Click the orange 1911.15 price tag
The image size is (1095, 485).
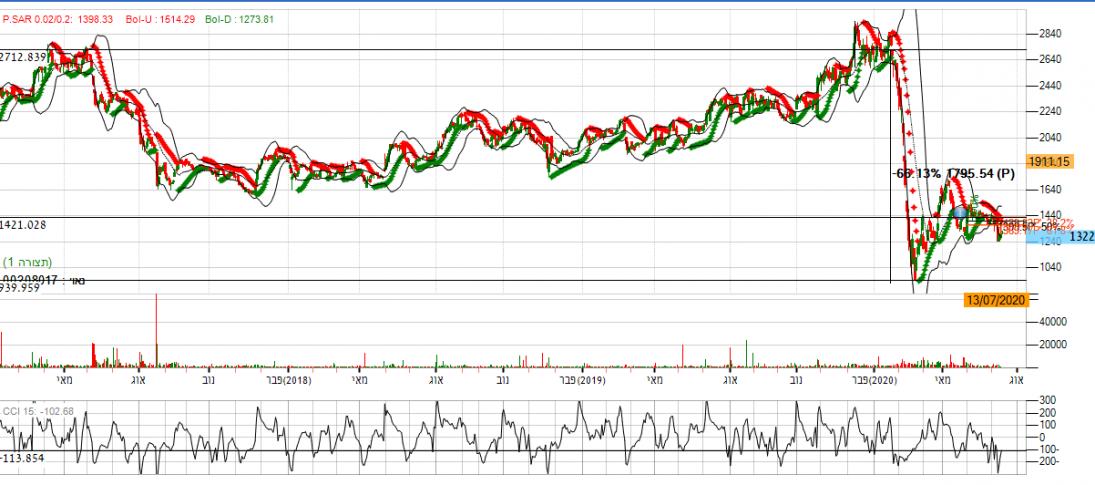coord(1049,161)
